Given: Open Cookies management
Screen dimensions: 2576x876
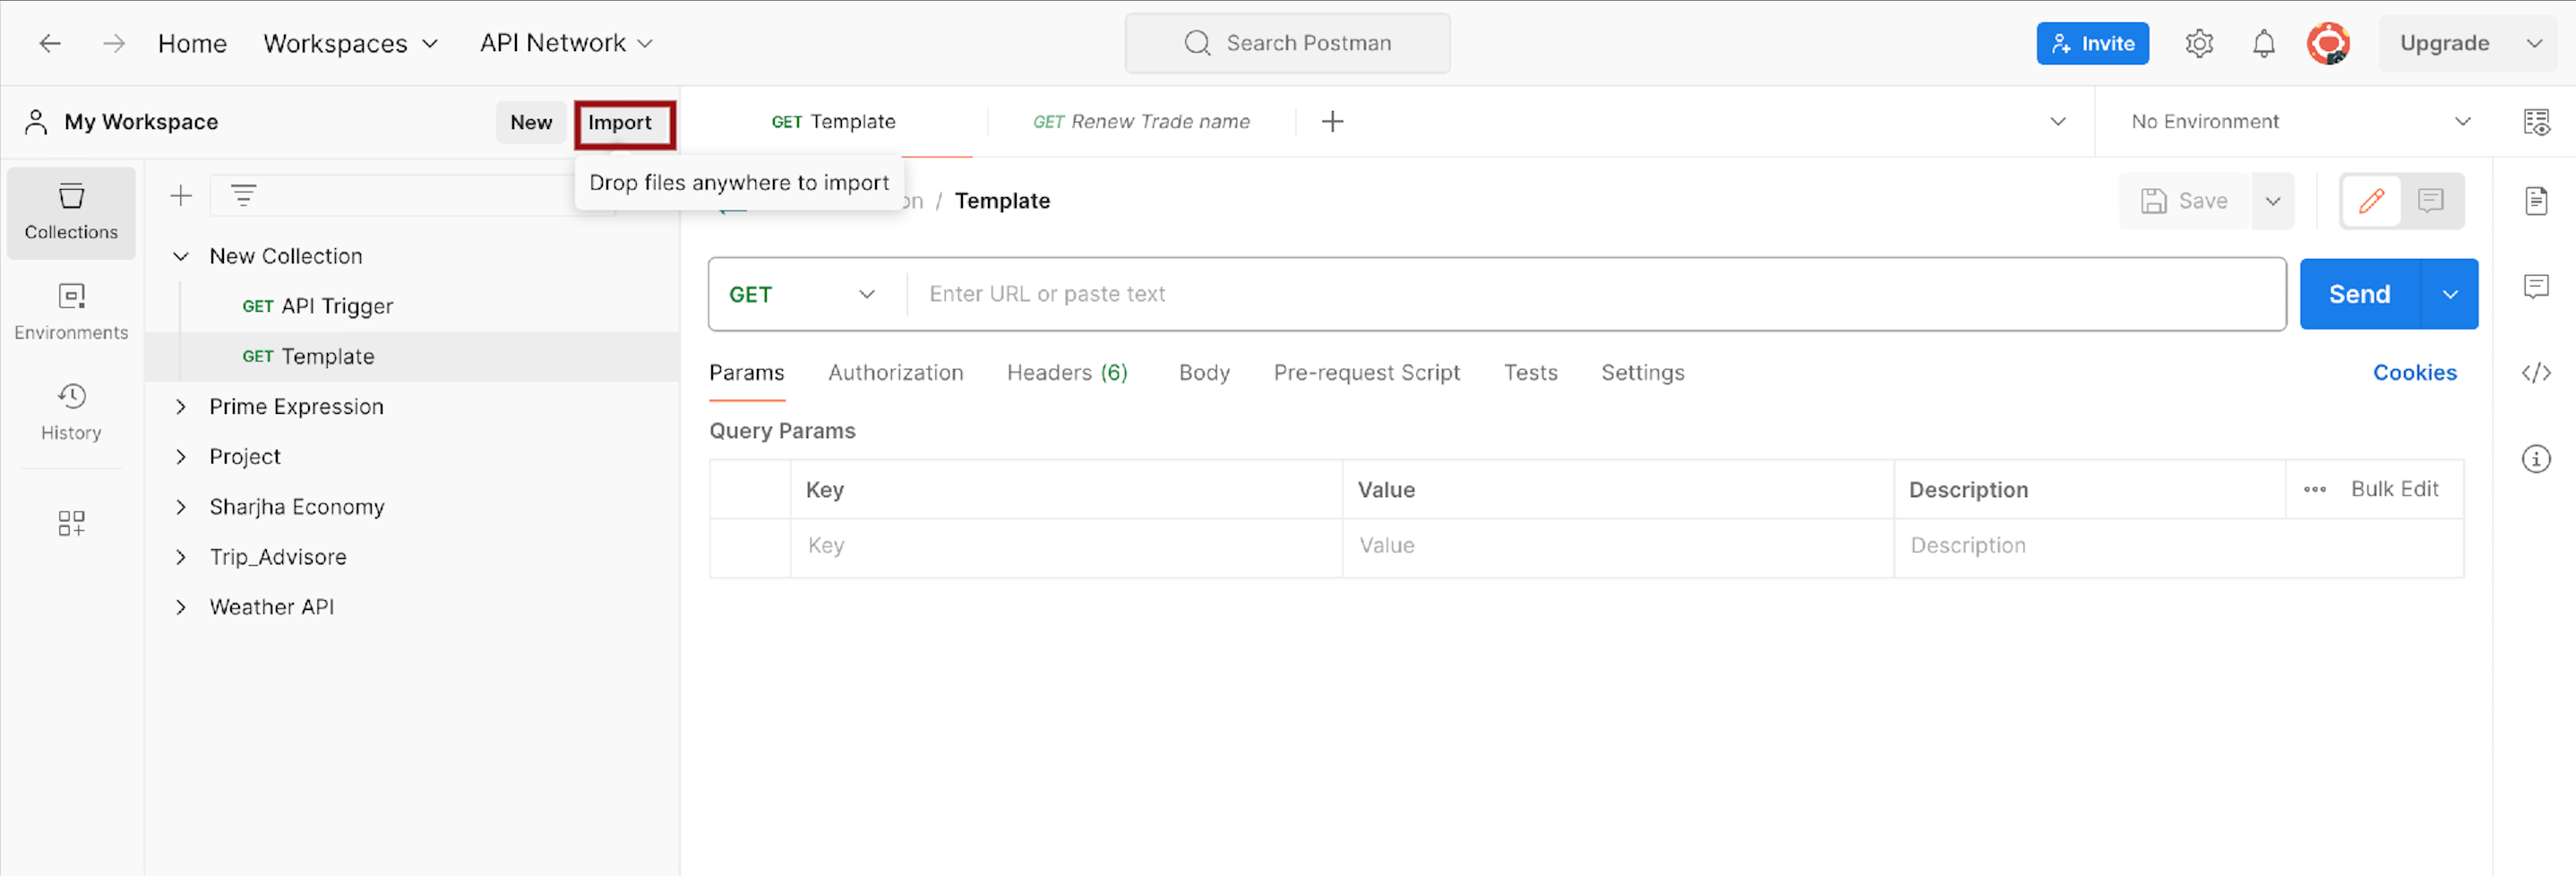Looking at the screenshot, I should point(2415,372).
